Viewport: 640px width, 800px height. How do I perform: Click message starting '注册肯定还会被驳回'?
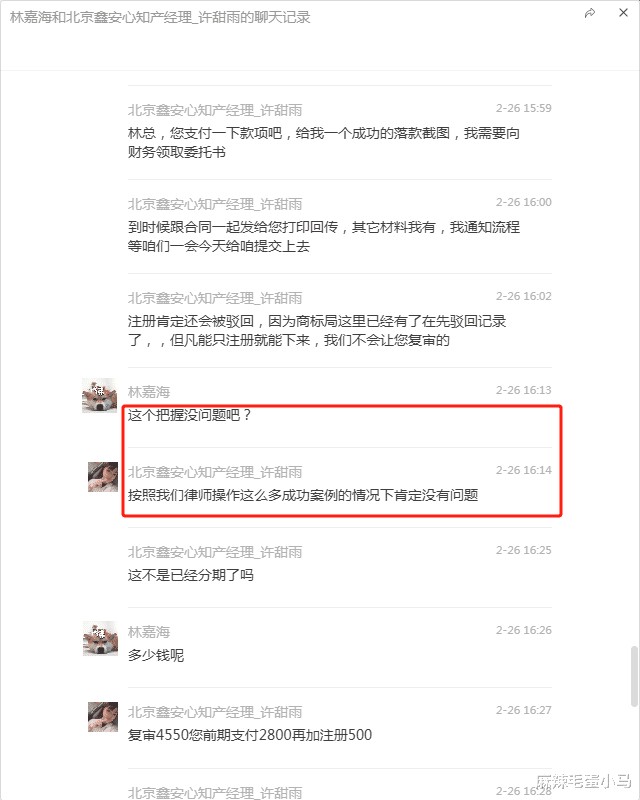coord(316,331)
